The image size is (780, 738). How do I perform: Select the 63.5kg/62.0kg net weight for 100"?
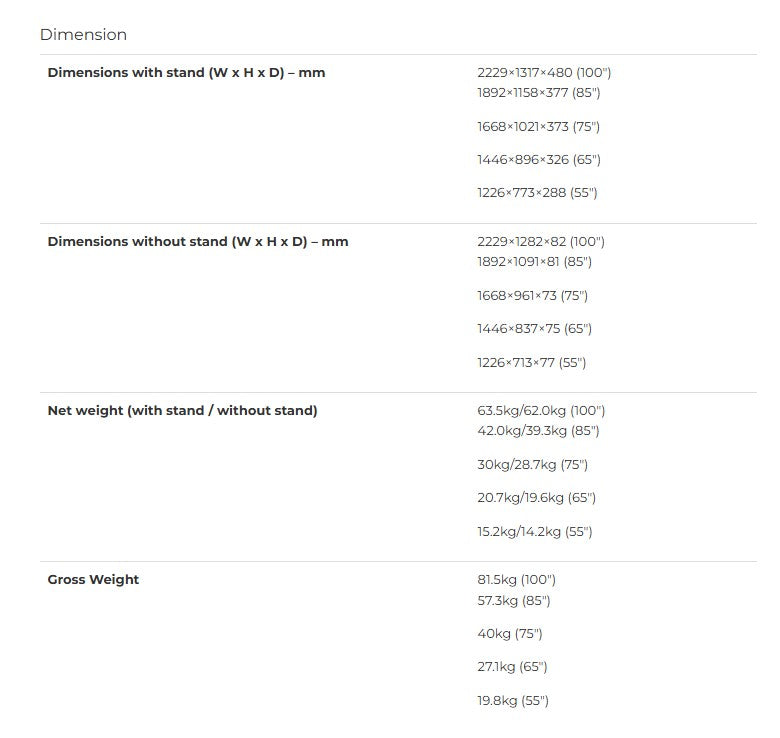pos(541,411)
